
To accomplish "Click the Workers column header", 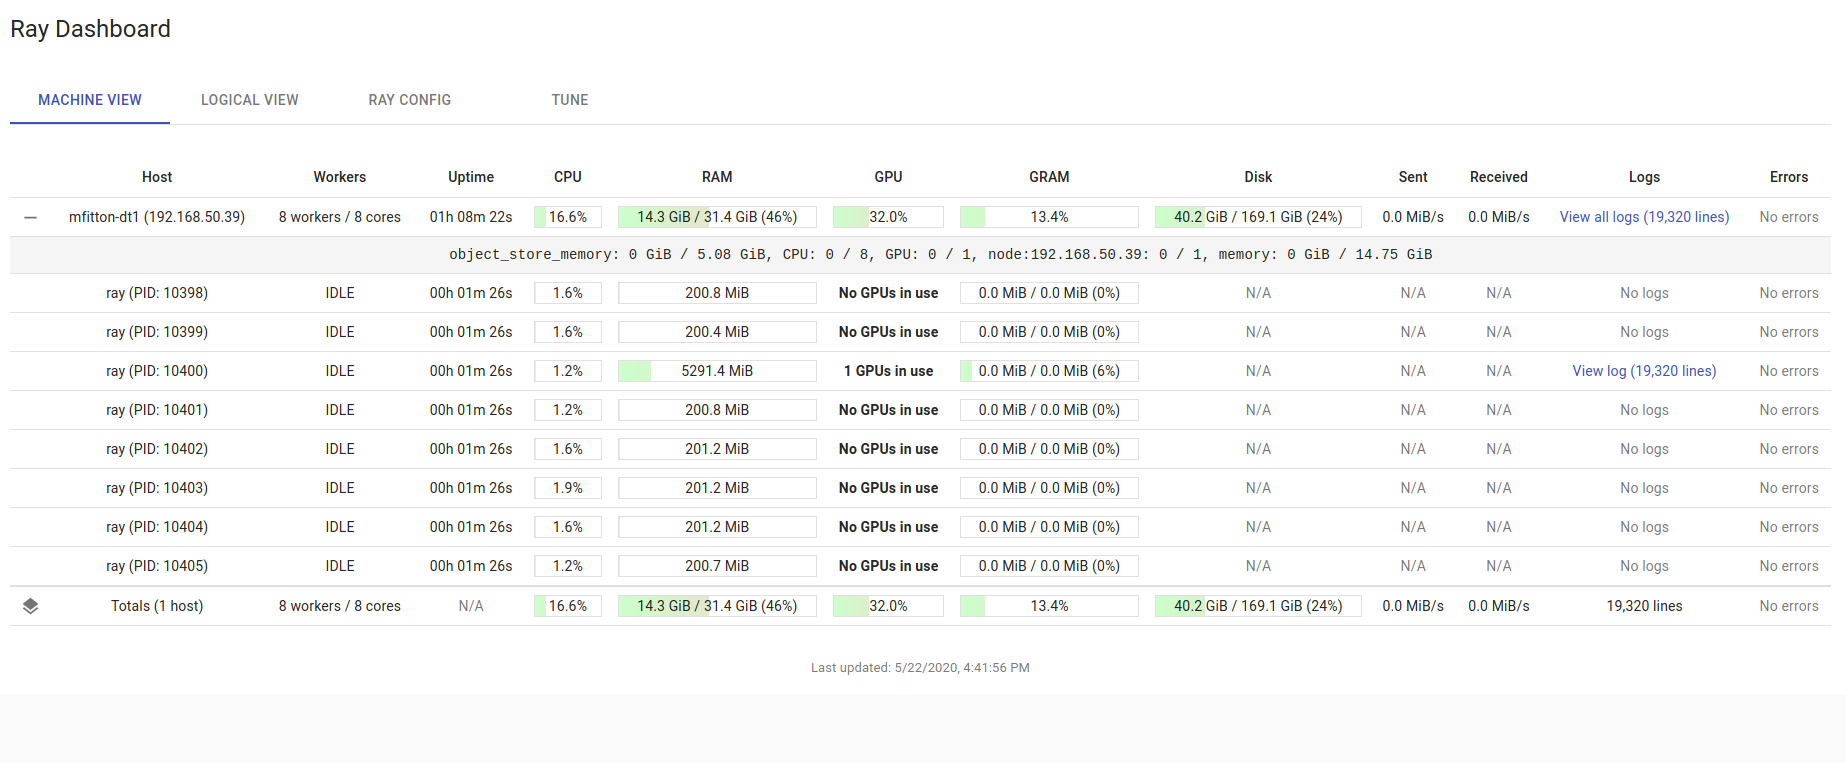I will pos(340,177).
